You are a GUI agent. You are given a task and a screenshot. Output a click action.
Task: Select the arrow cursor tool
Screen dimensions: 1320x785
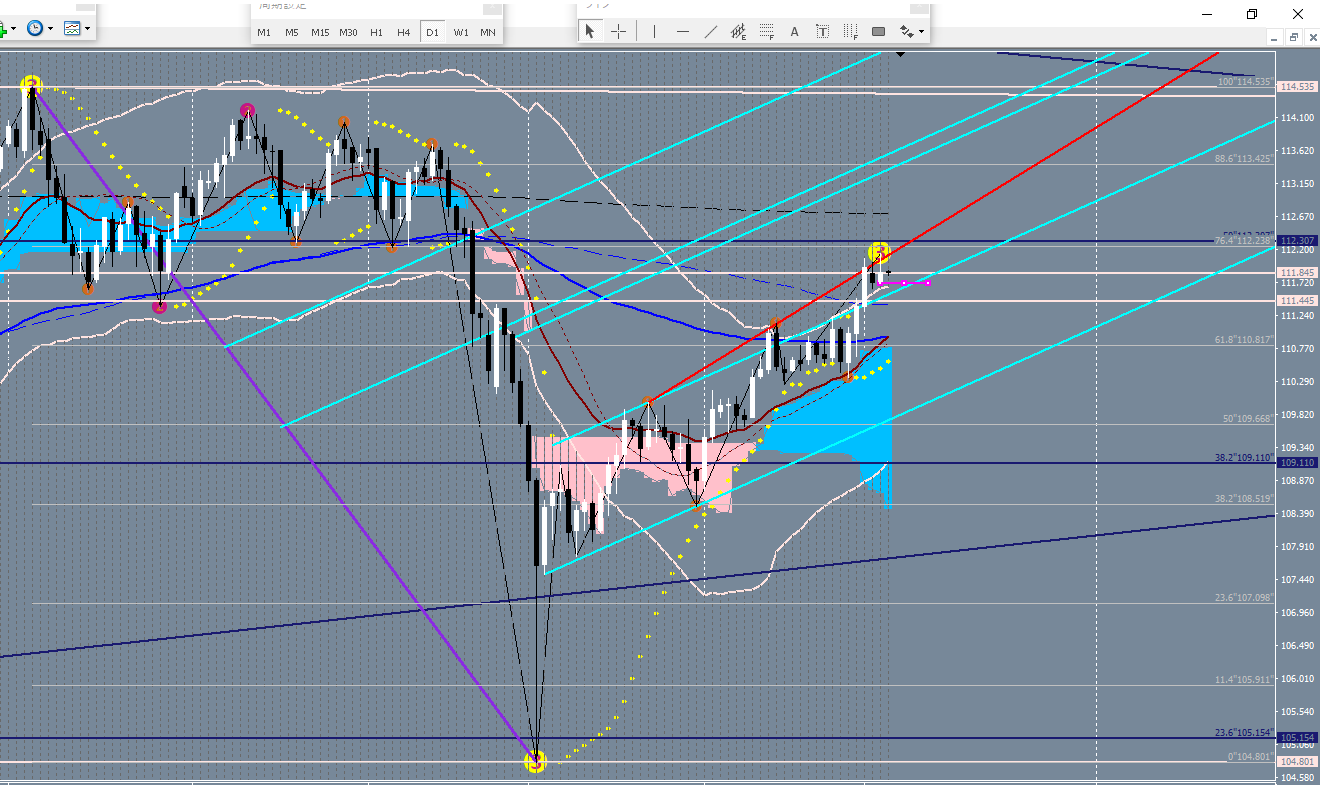(590, 32)
